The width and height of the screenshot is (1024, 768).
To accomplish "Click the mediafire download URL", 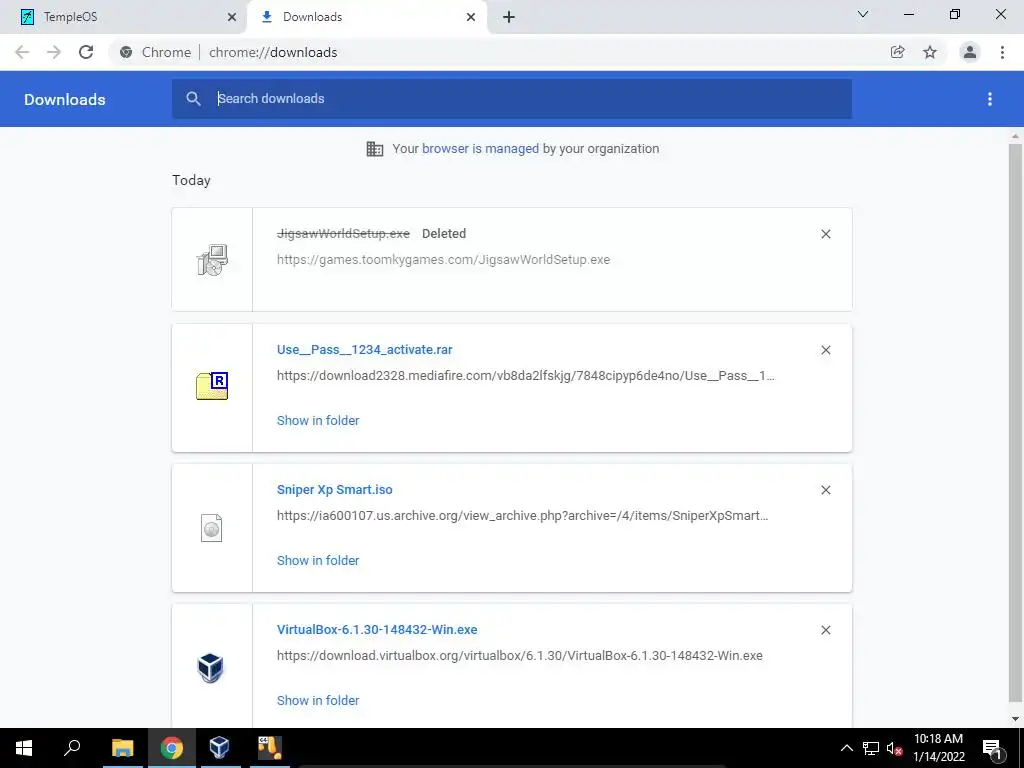I will (526, 376).
